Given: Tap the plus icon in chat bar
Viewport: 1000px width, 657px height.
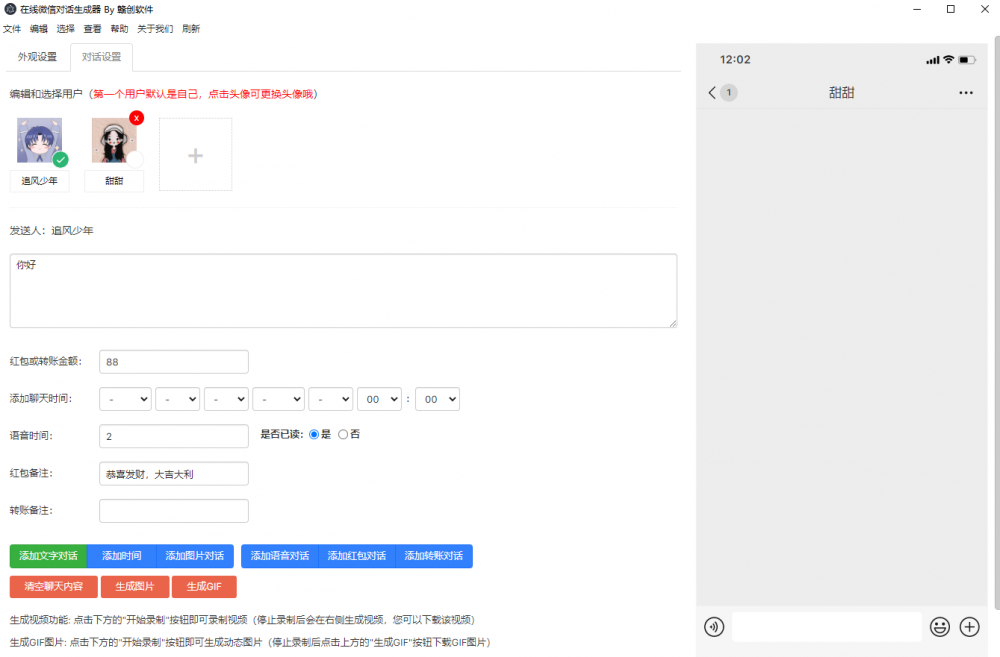Looking at the screenshot, I should 969,627.
